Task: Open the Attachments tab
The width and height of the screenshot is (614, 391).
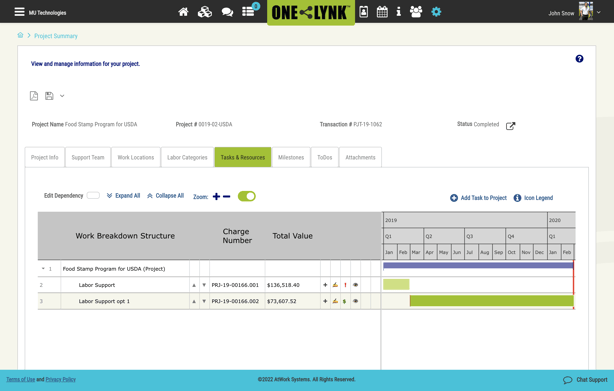Action: [360, 157]
